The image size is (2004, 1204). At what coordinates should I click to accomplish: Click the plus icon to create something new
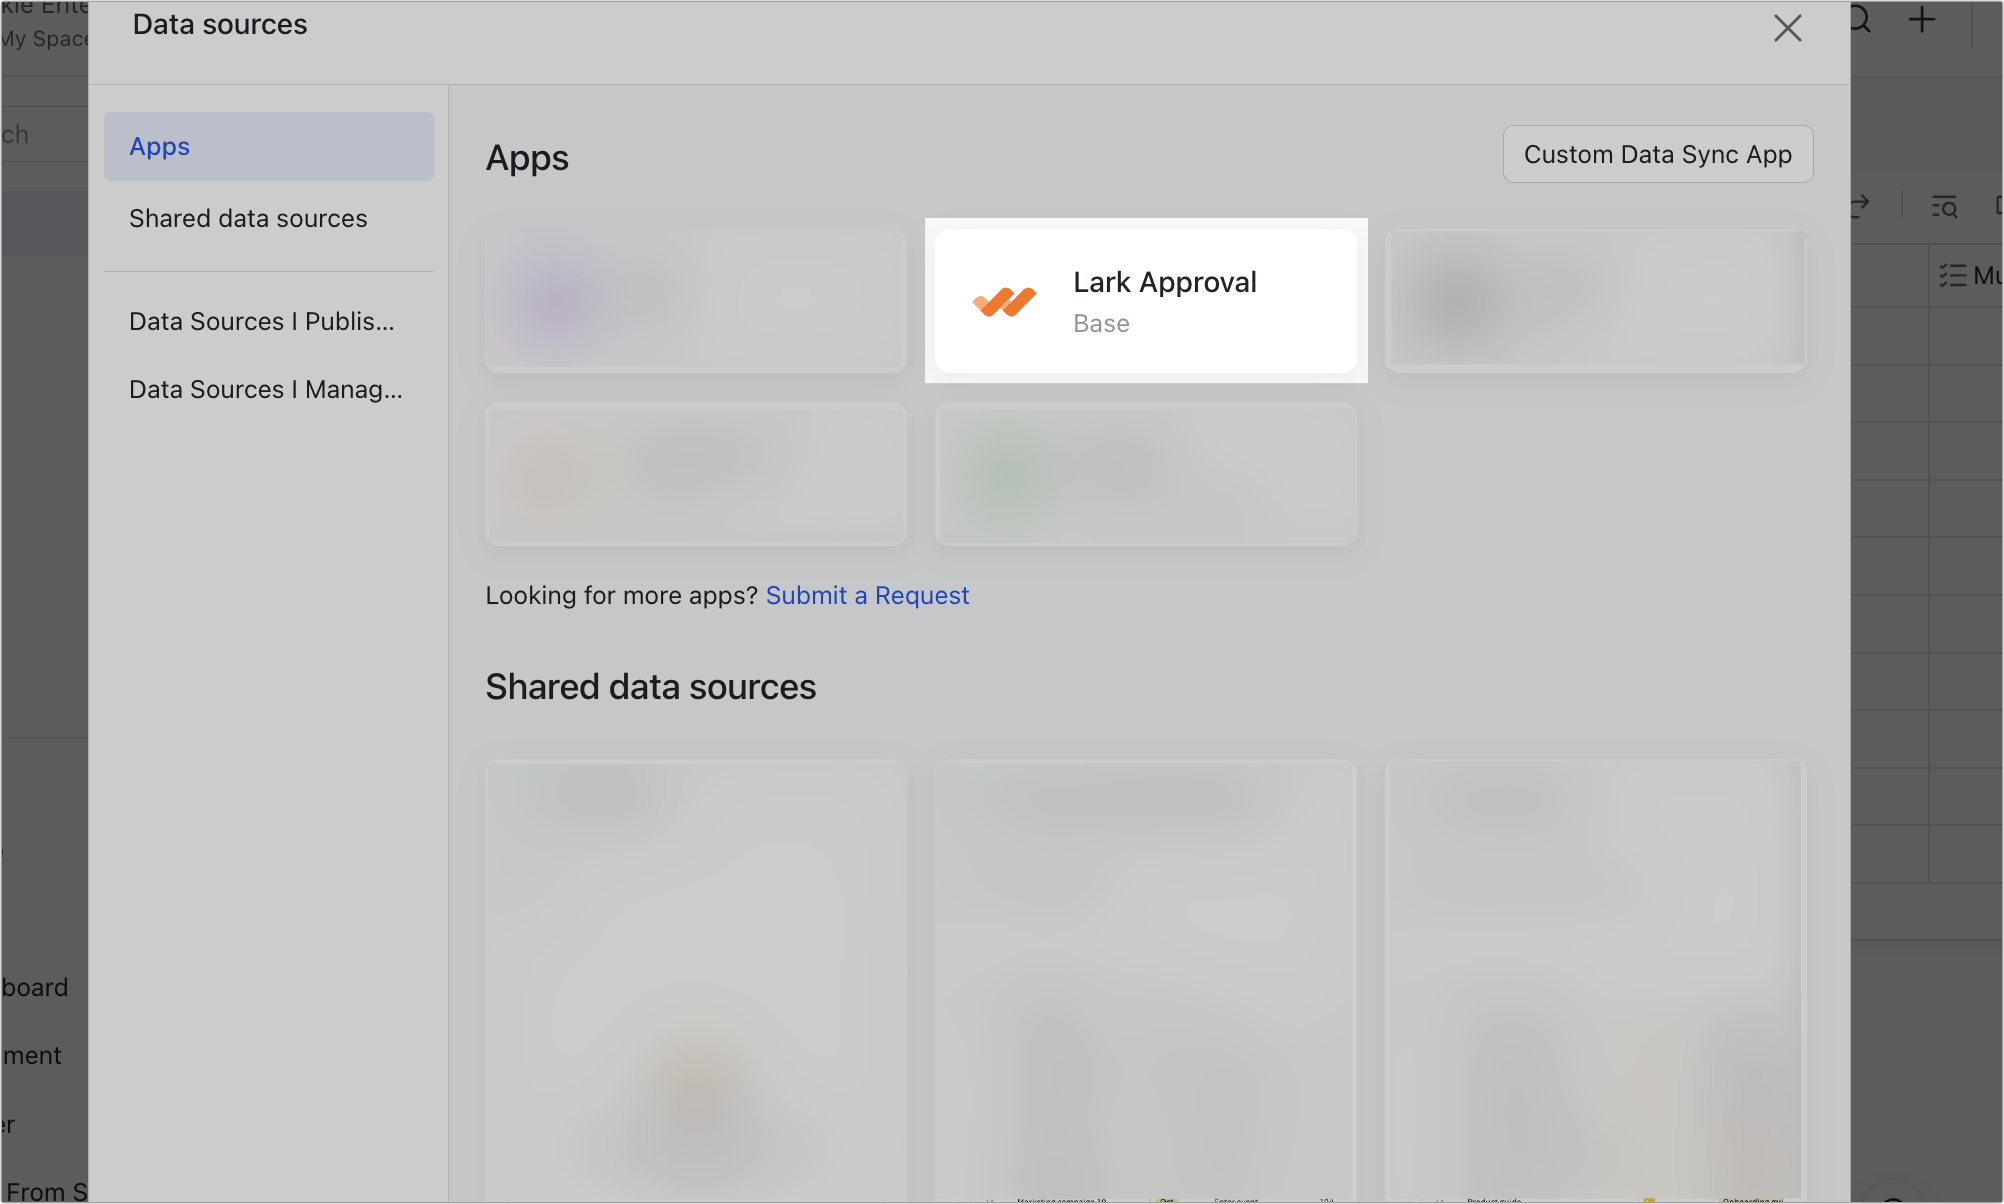[1921, 20]
